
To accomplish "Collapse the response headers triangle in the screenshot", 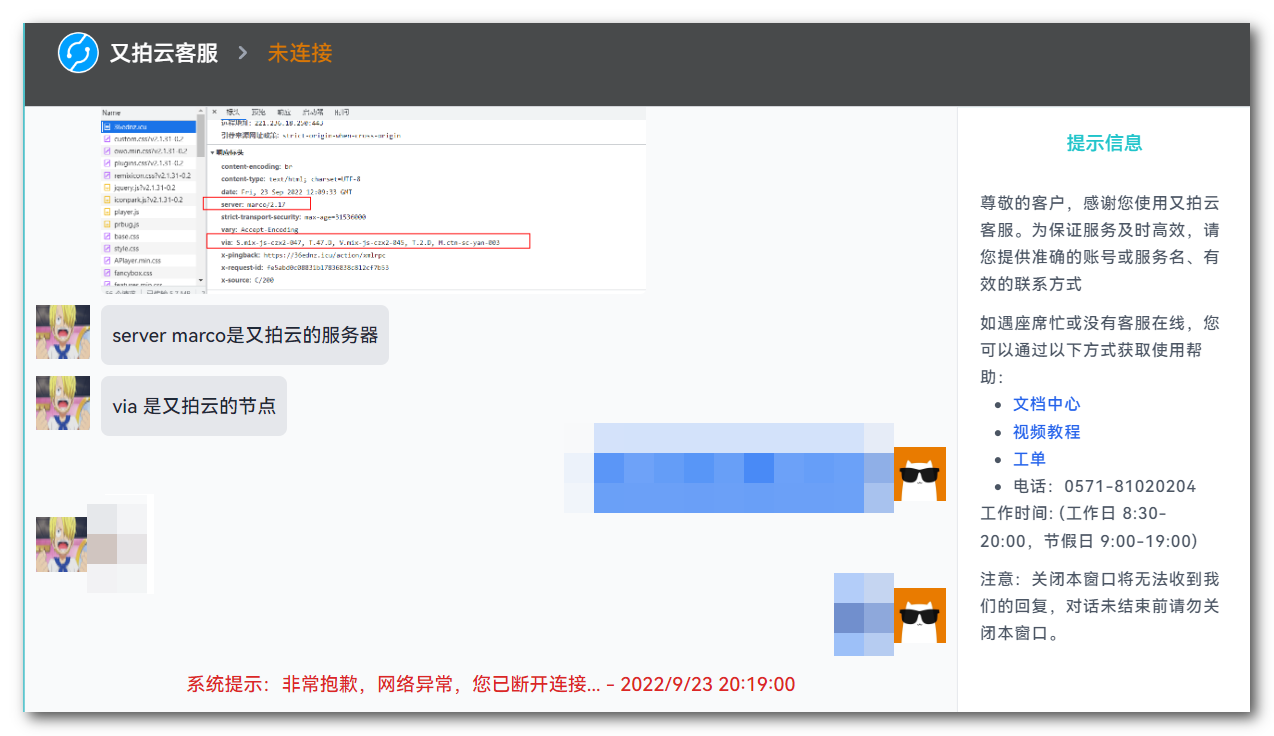I will tap(213, 153).
